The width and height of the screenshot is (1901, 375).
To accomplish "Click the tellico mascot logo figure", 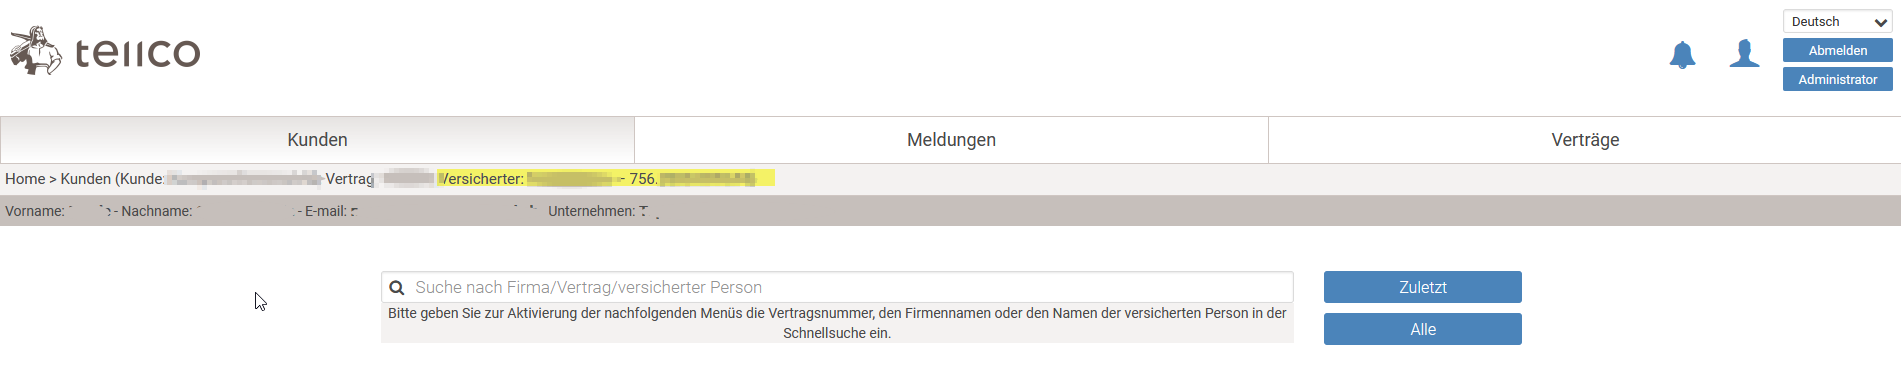I will 35,51.
